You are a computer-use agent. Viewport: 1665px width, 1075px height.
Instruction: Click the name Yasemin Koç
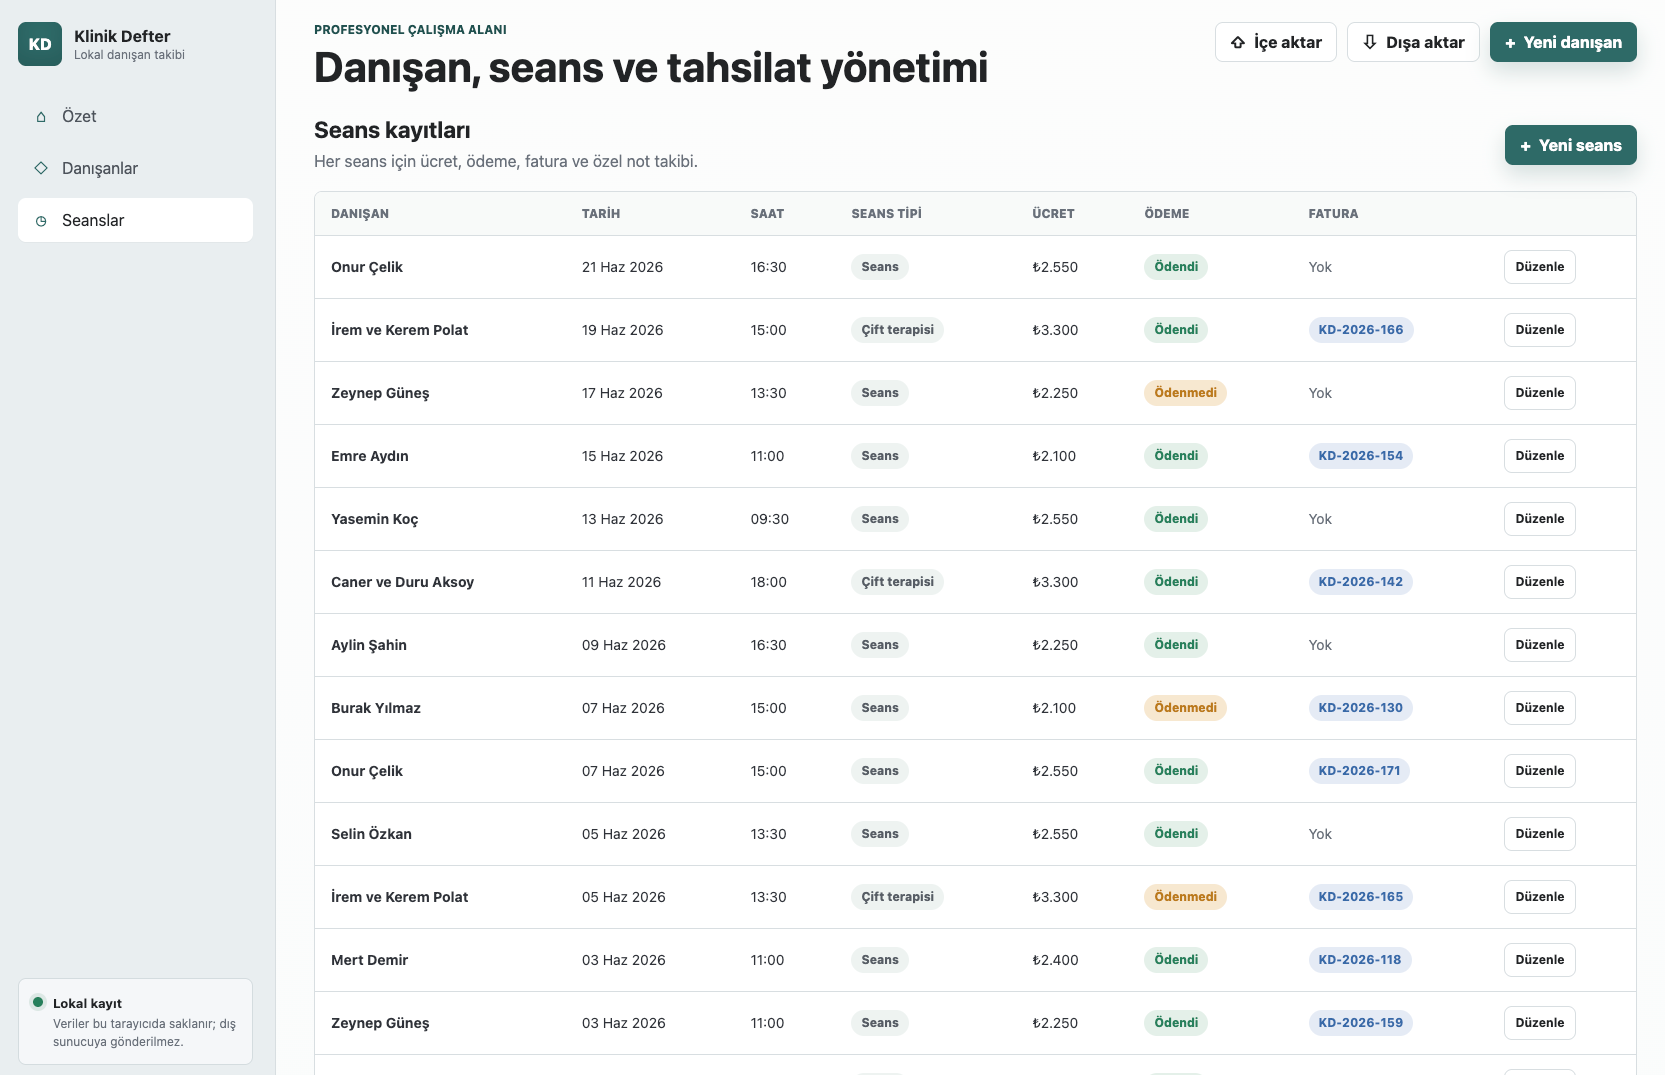[x=375, y=519]
